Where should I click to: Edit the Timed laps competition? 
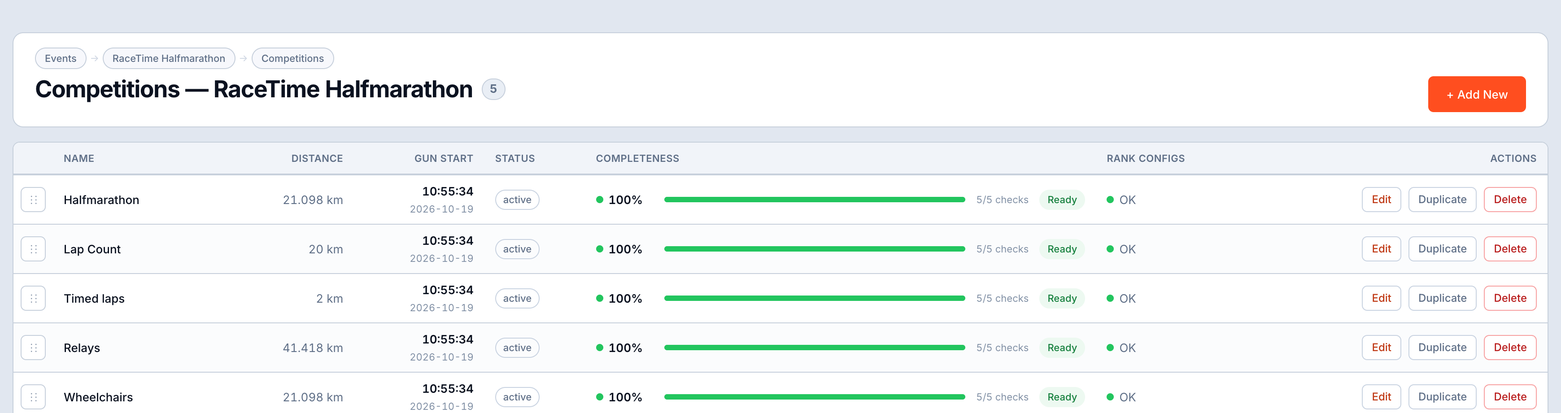click(x=1381, y=298)
